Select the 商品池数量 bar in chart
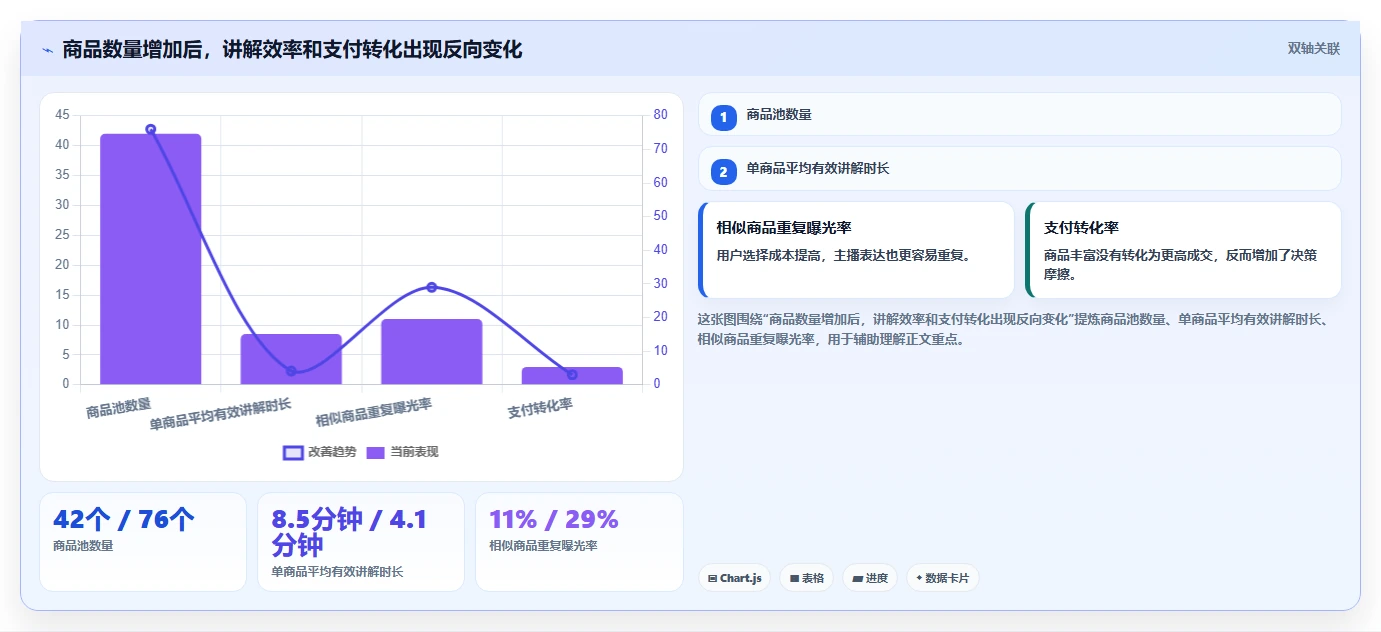The image size is (1381, 632). tap(151, 259)
